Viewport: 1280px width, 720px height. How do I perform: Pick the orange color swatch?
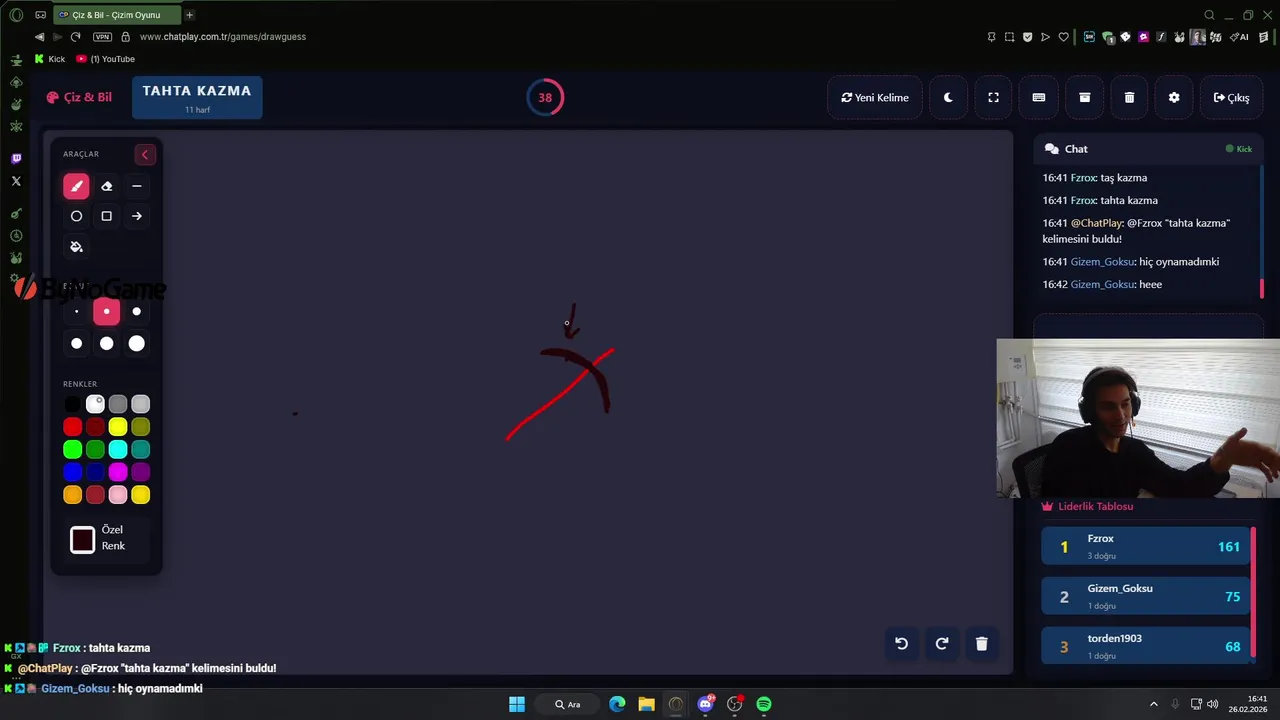coord(73,495)
